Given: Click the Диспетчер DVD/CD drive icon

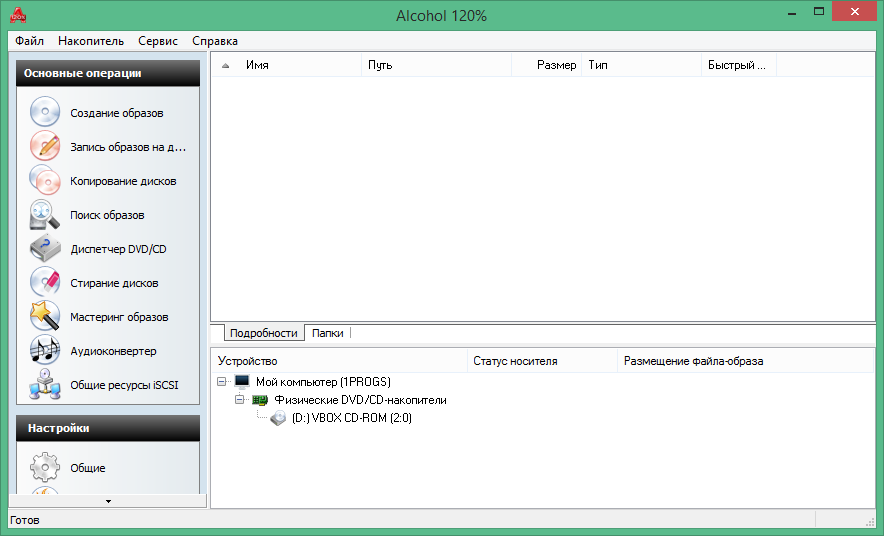Looking at the screenshot, I should coord(45,249).
